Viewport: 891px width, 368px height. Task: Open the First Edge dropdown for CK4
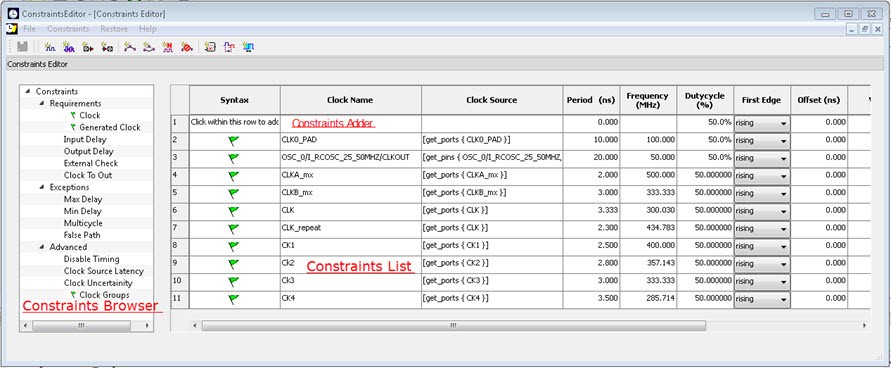pyautogui.click(x=761, y=299)
